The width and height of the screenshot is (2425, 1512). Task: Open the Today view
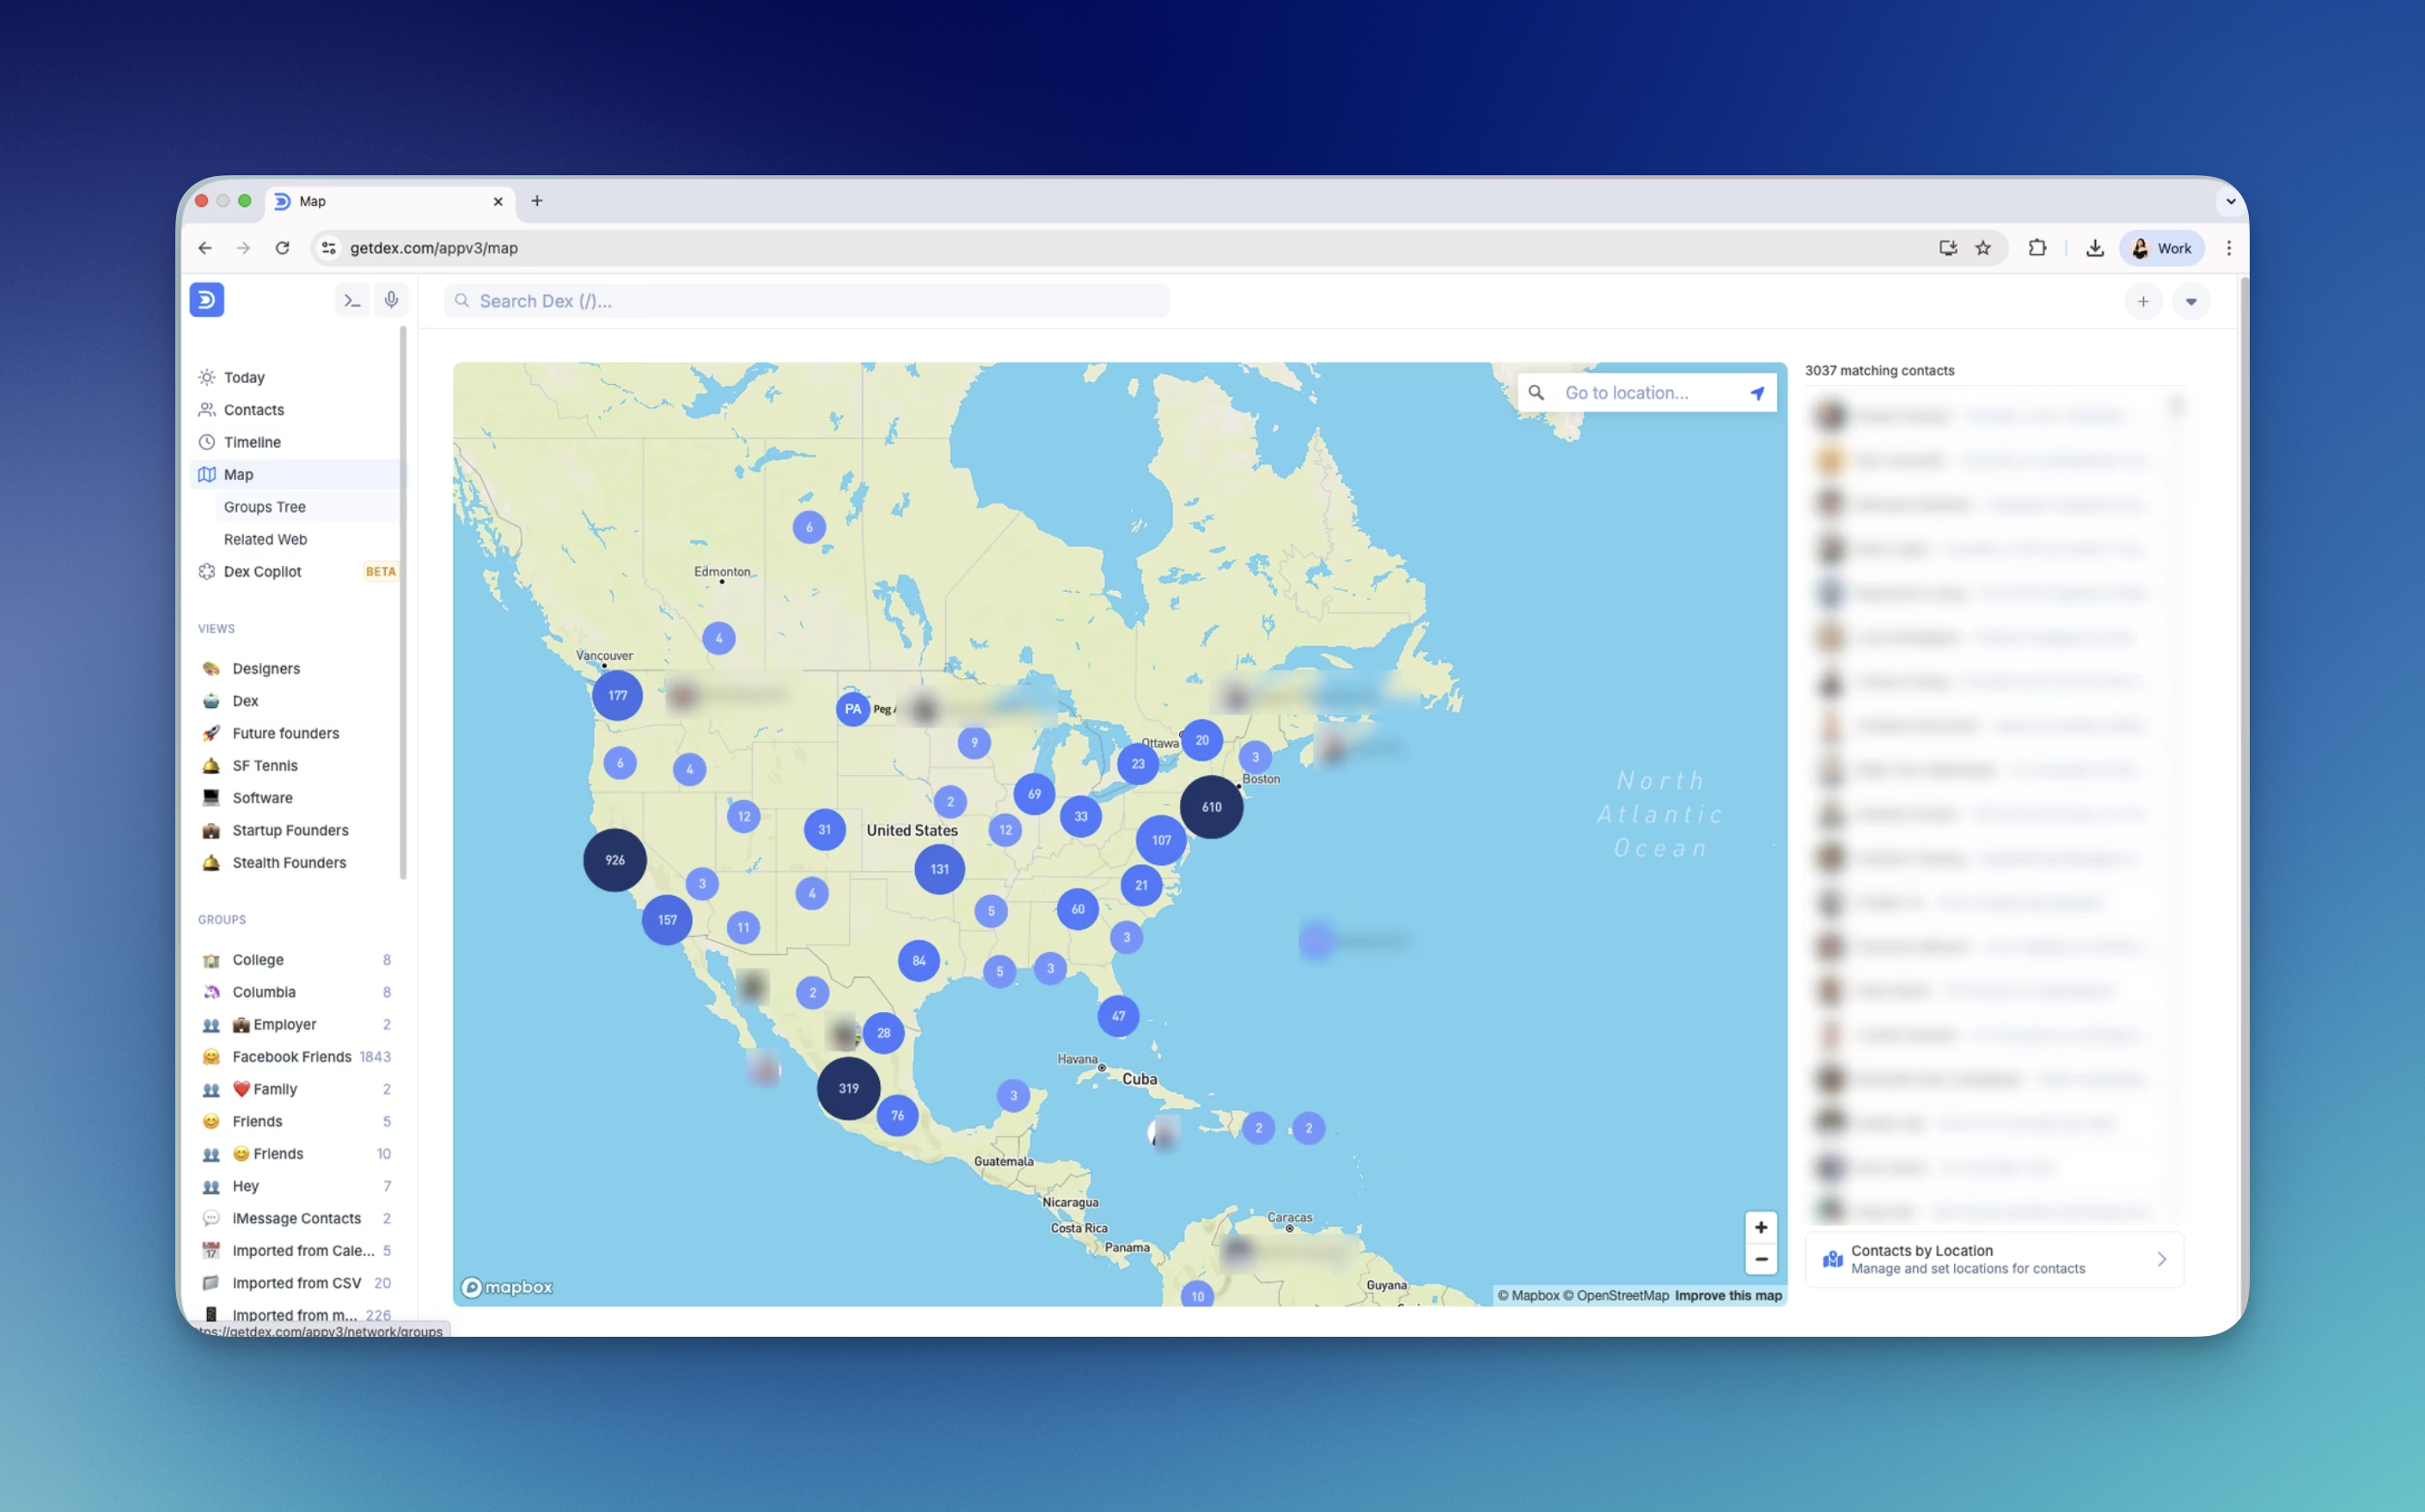[x=243, y=377]
